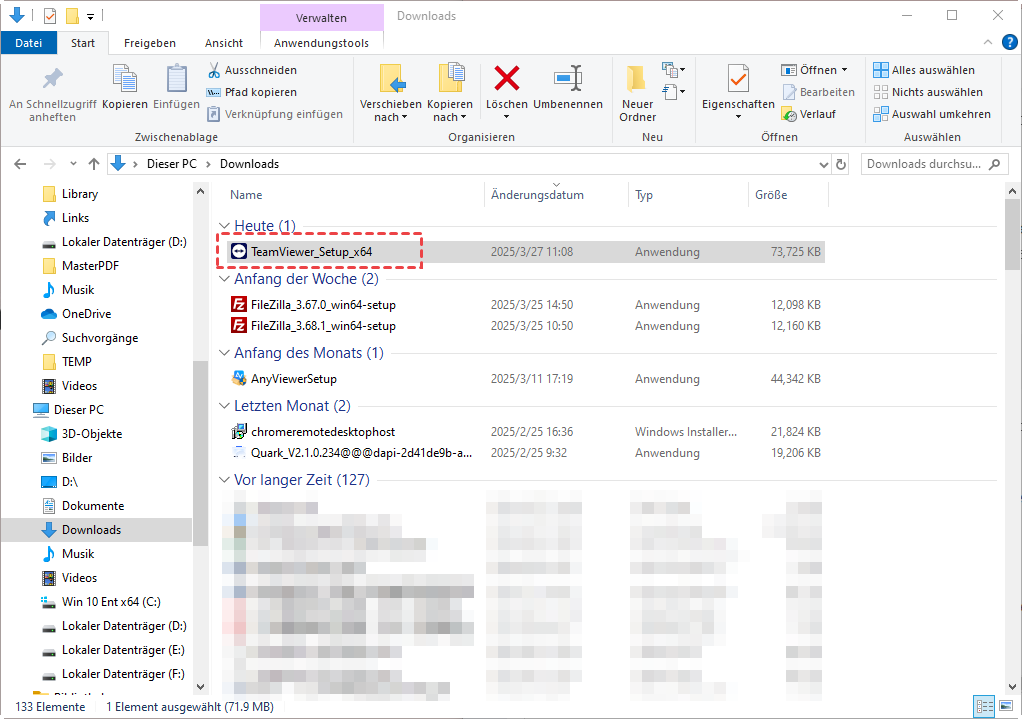Select the FileZilla_3.68.1_win64-setup file
The height and width of the screenshot is (719, 1022).
[x=323, y=326]
